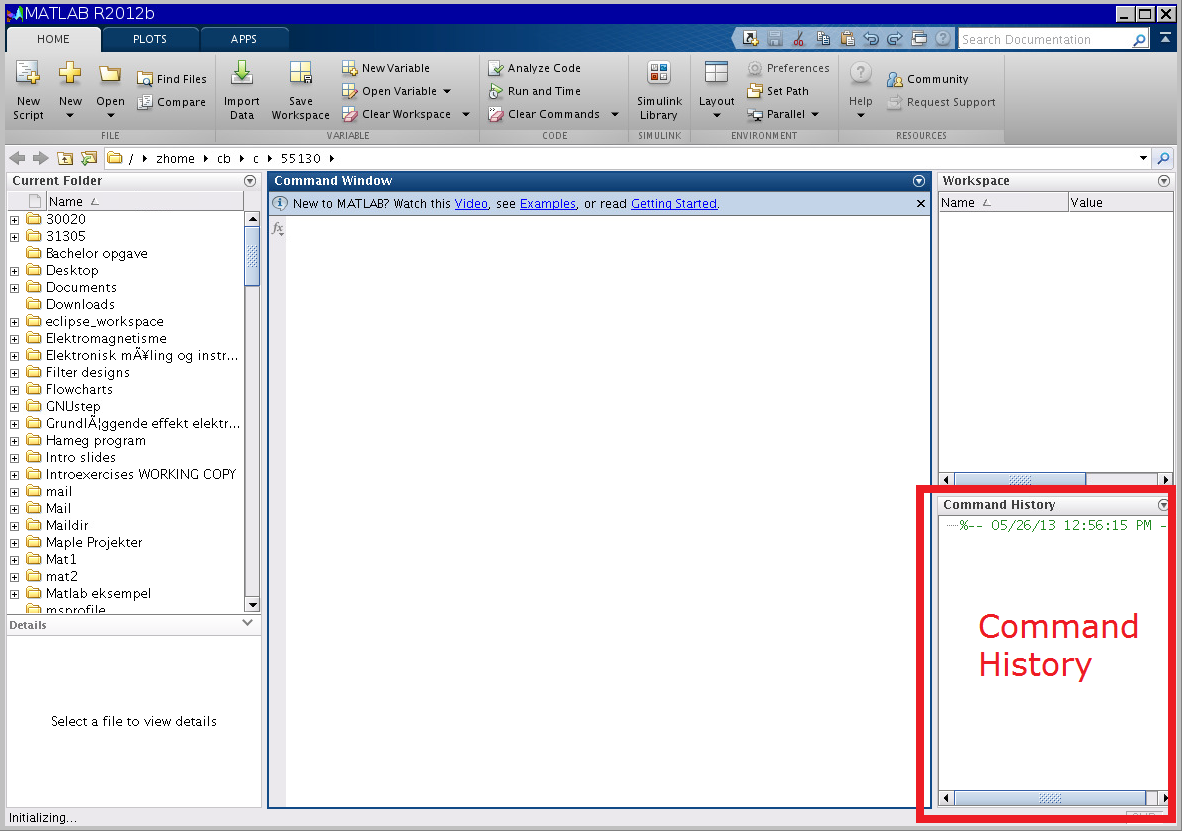The height and width of the screenshot is (831, 1182).
Task: Expand the Desktop folder
Action: tap(14, 271)
